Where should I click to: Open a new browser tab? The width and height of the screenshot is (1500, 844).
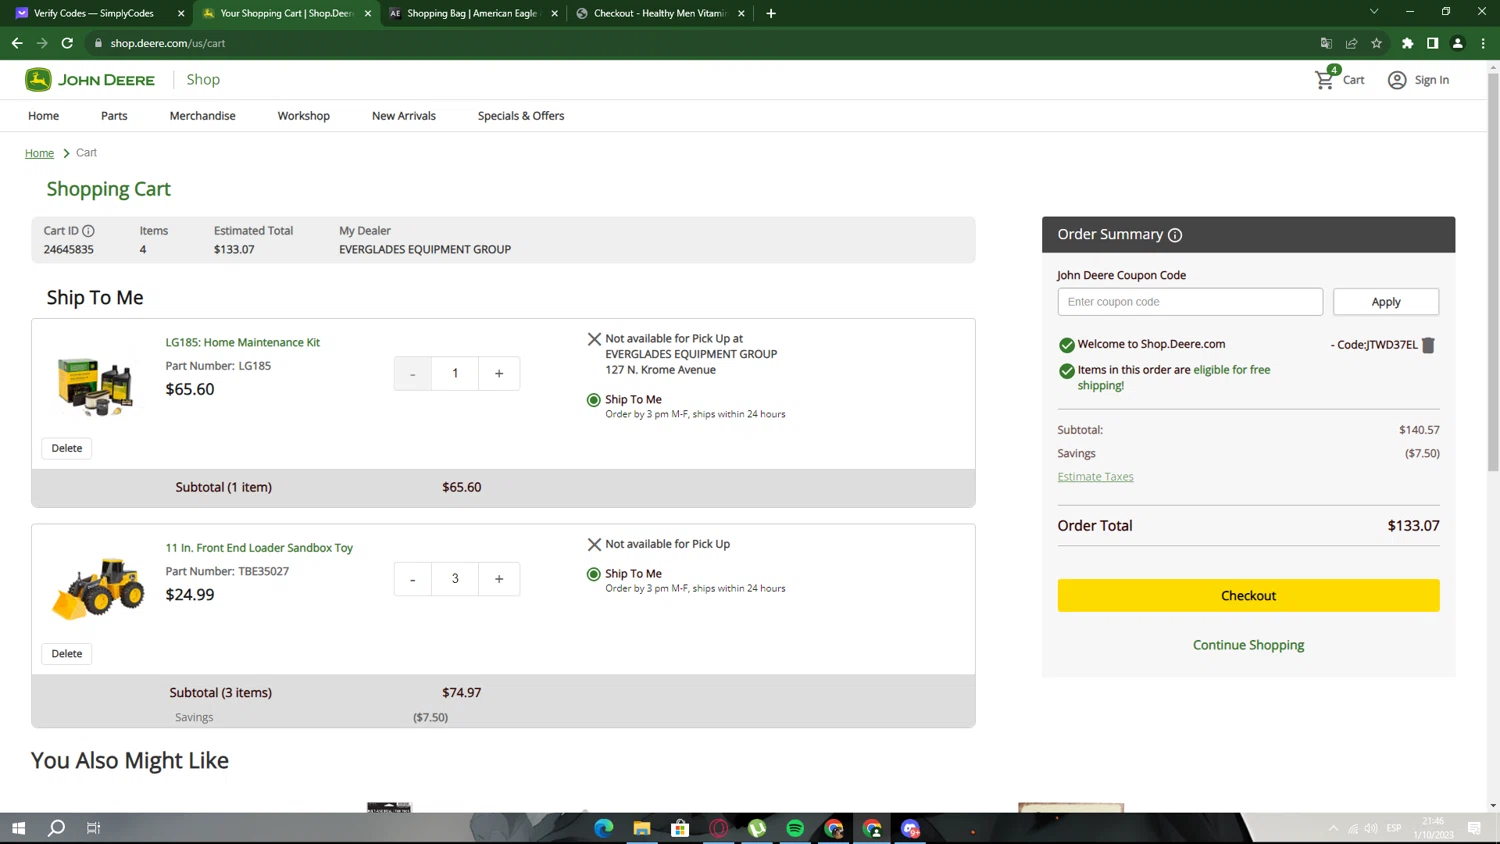[770, 13]
